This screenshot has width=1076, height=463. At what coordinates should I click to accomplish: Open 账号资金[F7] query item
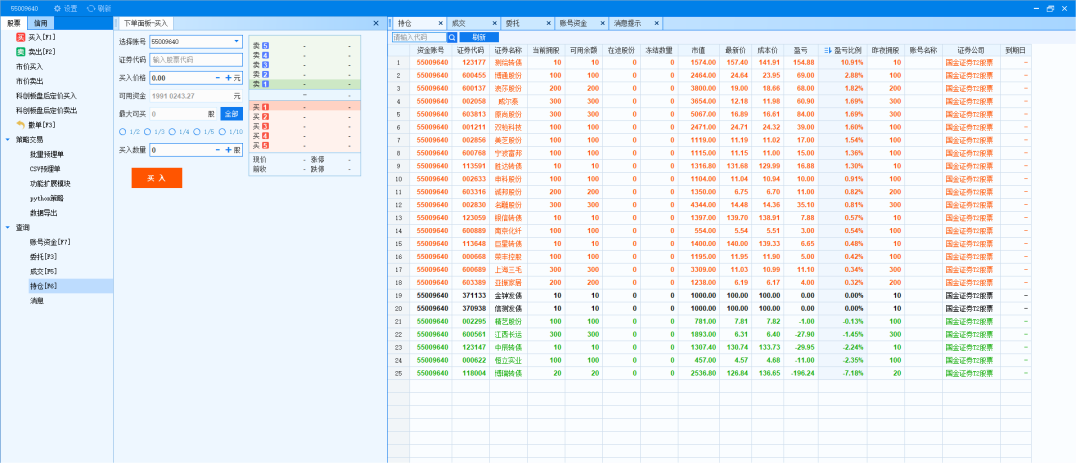(x=50, y=241)
